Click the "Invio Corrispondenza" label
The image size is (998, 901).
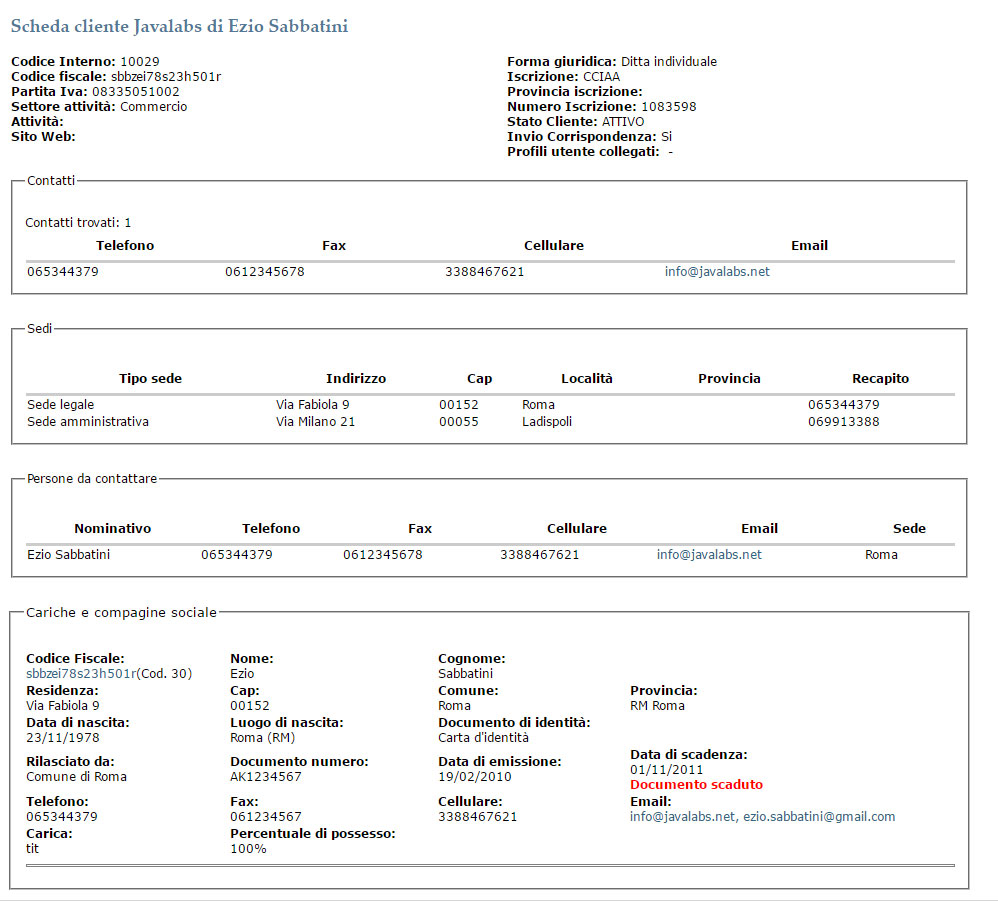point(582,137)
